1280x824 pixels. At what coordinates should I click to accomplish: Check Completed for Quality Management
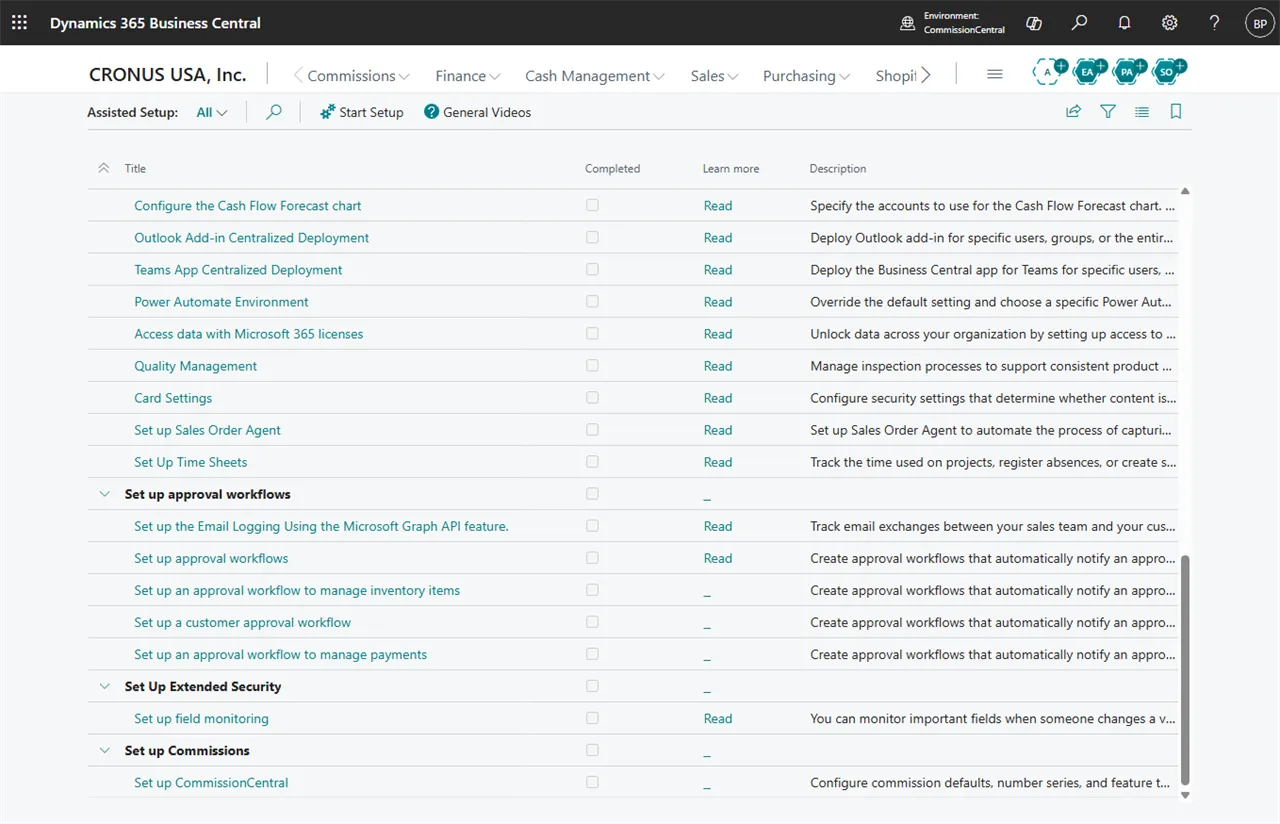(x=592, y=366)
